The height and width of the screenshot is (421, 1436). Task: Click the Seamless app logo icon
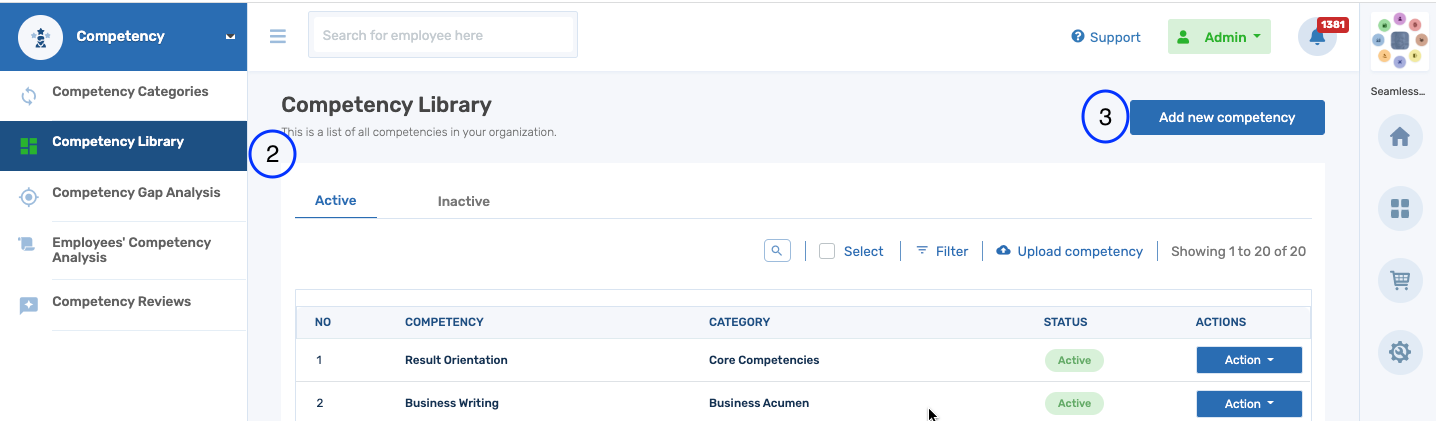click(x=1399, y=41)
